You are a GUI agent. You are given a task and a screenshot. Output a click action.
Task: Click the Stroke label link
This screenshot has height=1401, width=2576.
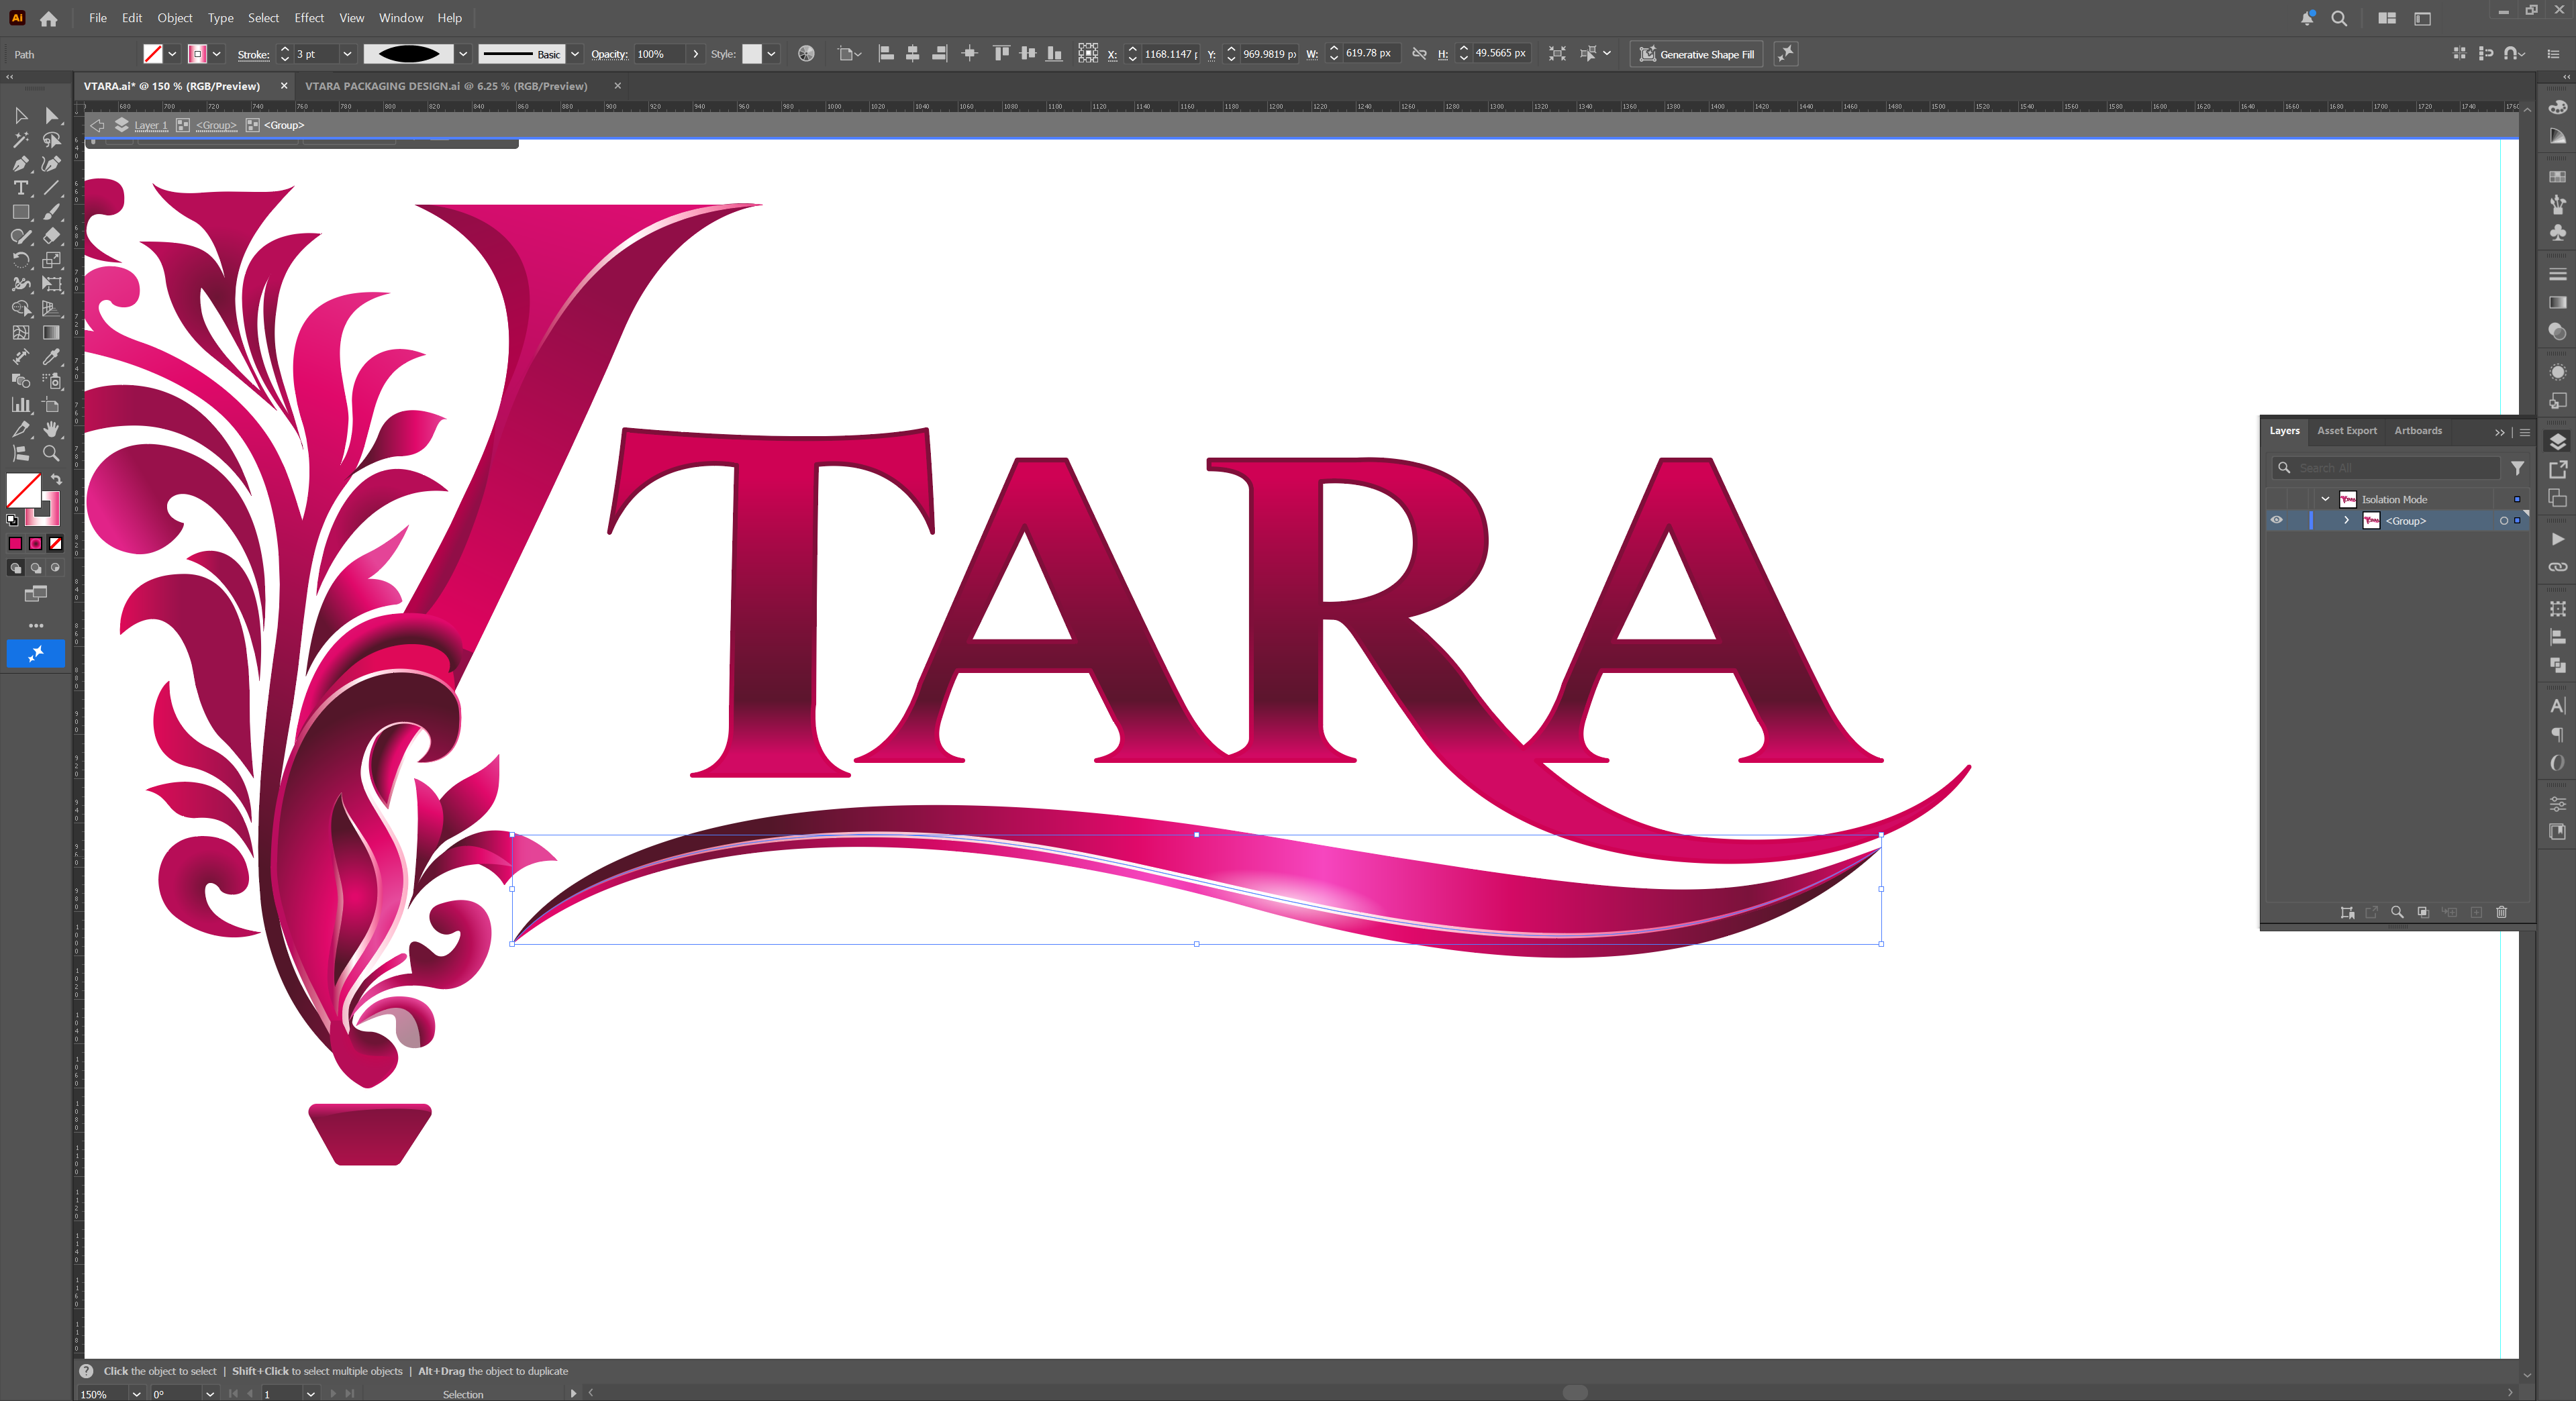(253, 54)
